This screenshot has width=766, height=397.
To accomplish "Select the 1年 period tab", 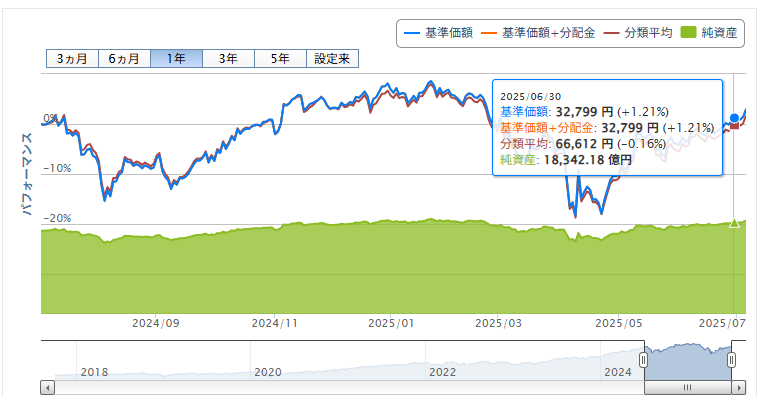I will tap(176, 59).
